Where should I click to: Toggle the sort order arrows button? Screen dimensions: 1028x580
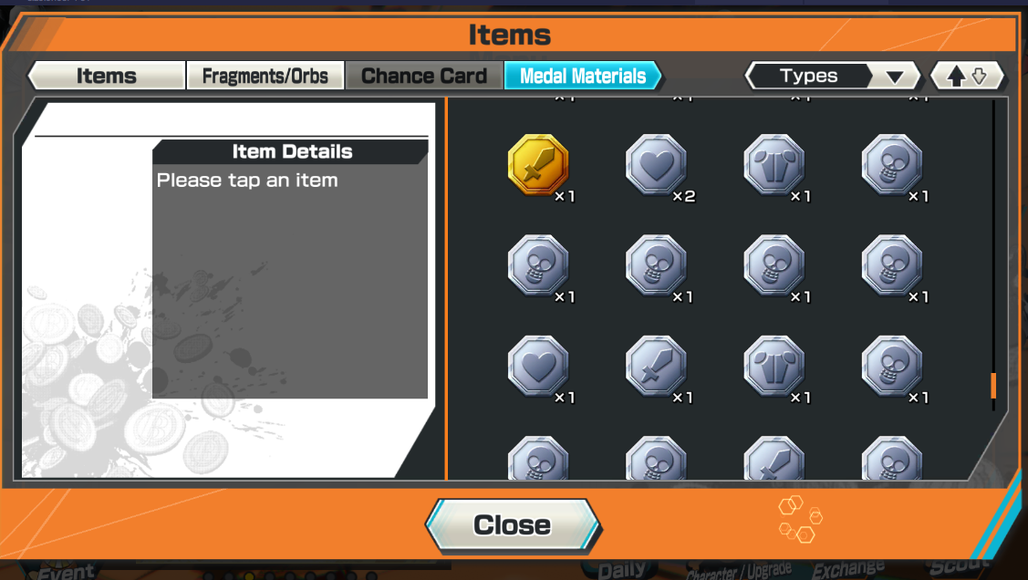pos(967,76)
